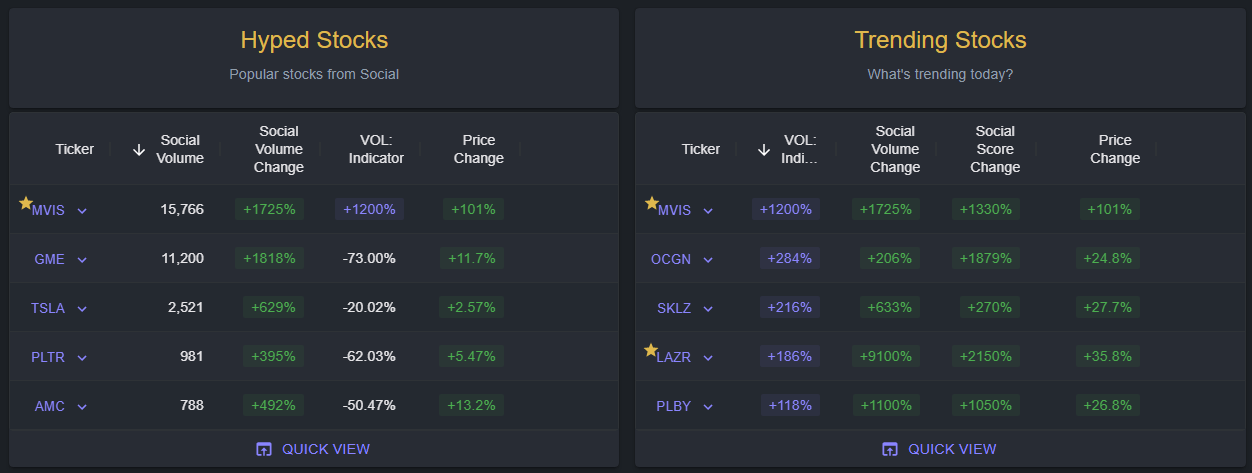Image resolution: width=1252 pixels, height=473 pixels.
Task: Click the star icon beside LAZR ticker
Action: point(651,350)
